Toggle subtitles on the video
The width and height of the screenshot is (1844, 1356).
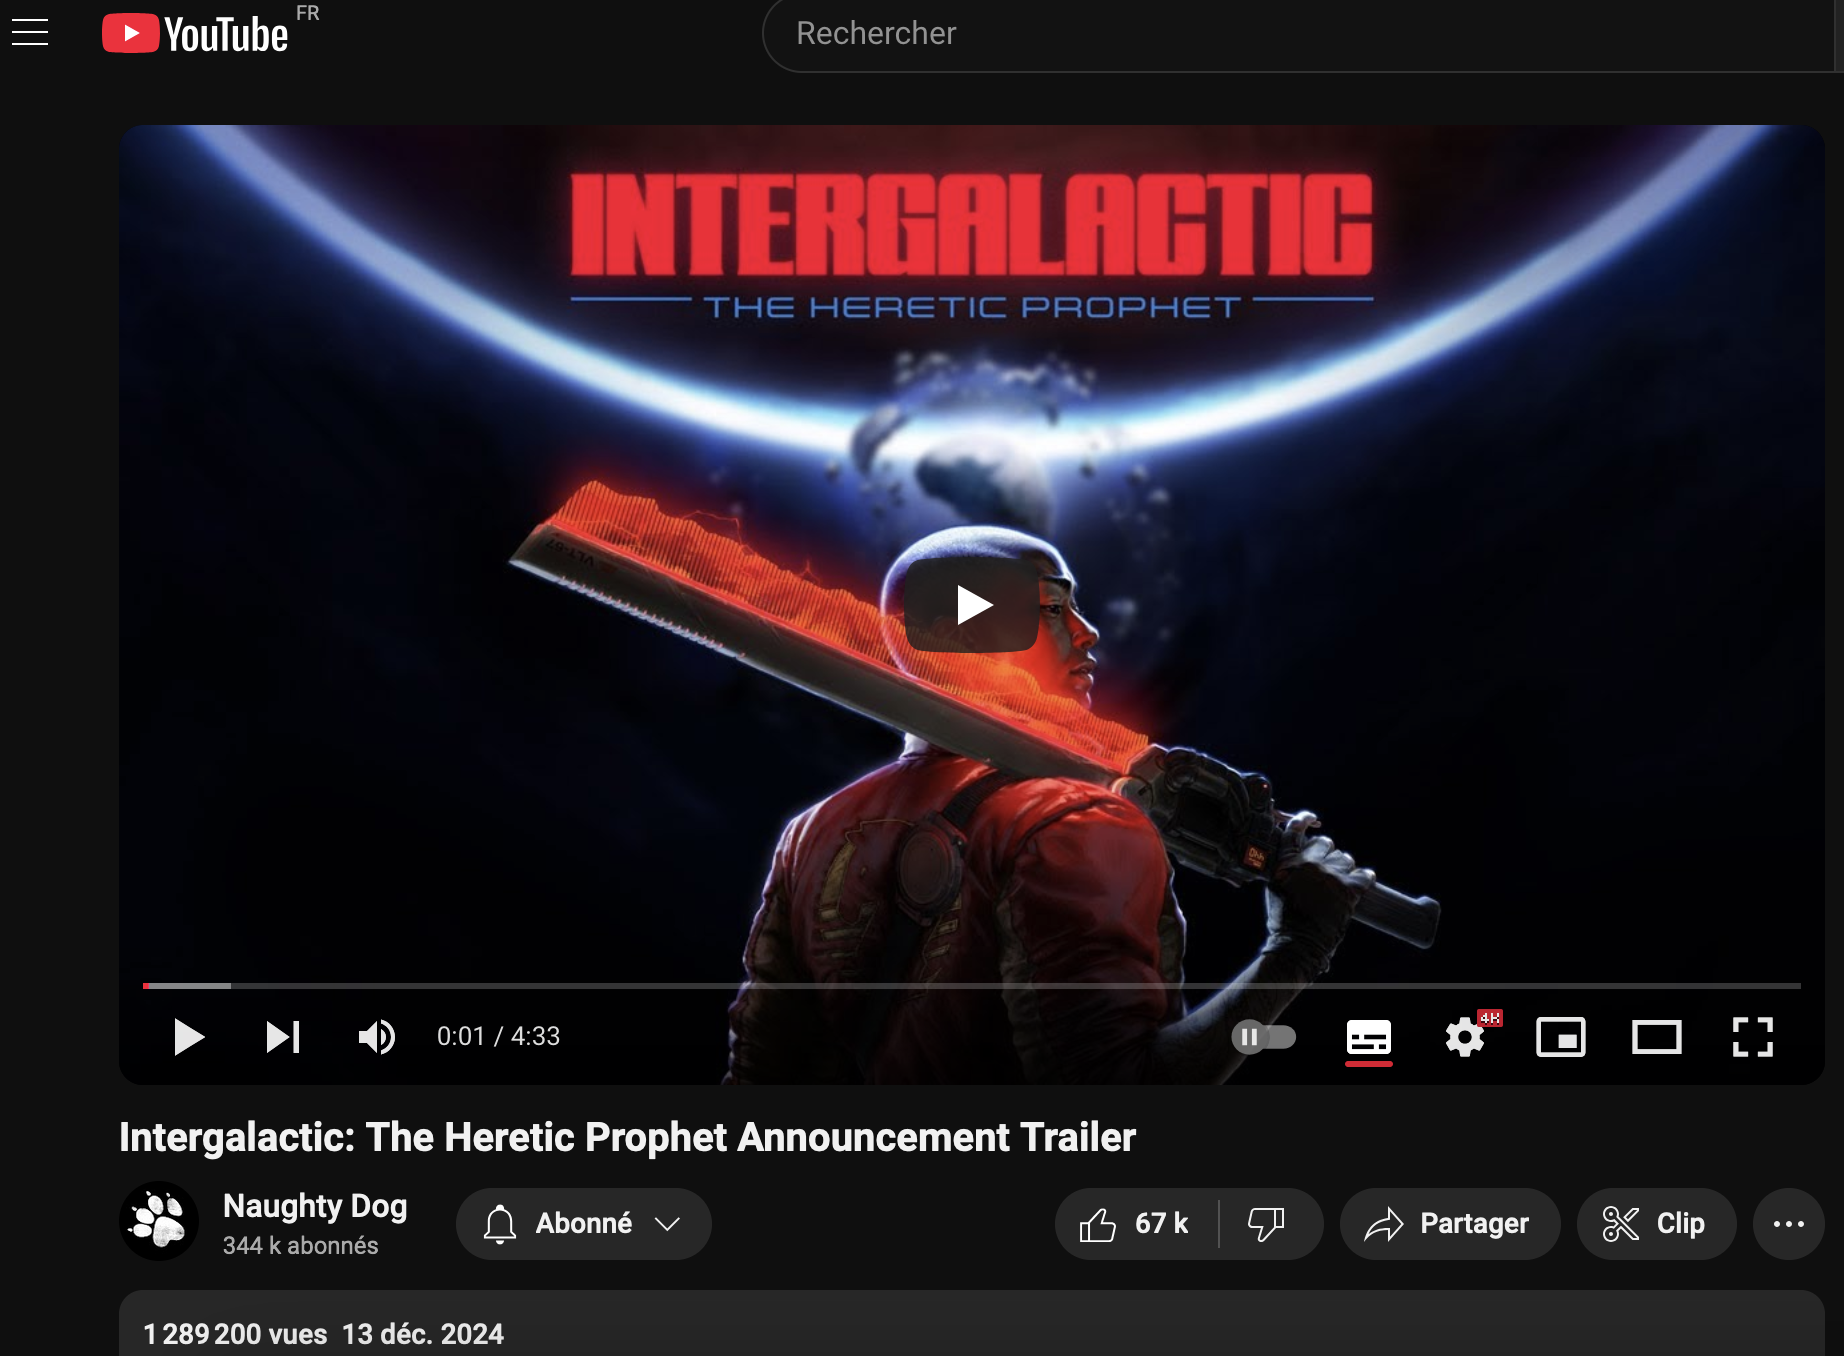point(1368,1037)
